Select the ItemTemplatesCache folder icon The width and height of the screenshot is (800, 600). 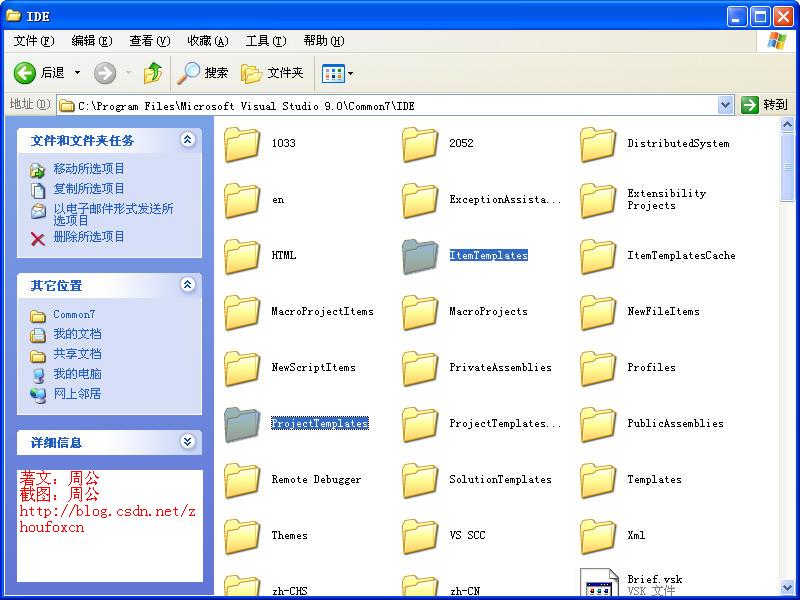tap(598, 257)
